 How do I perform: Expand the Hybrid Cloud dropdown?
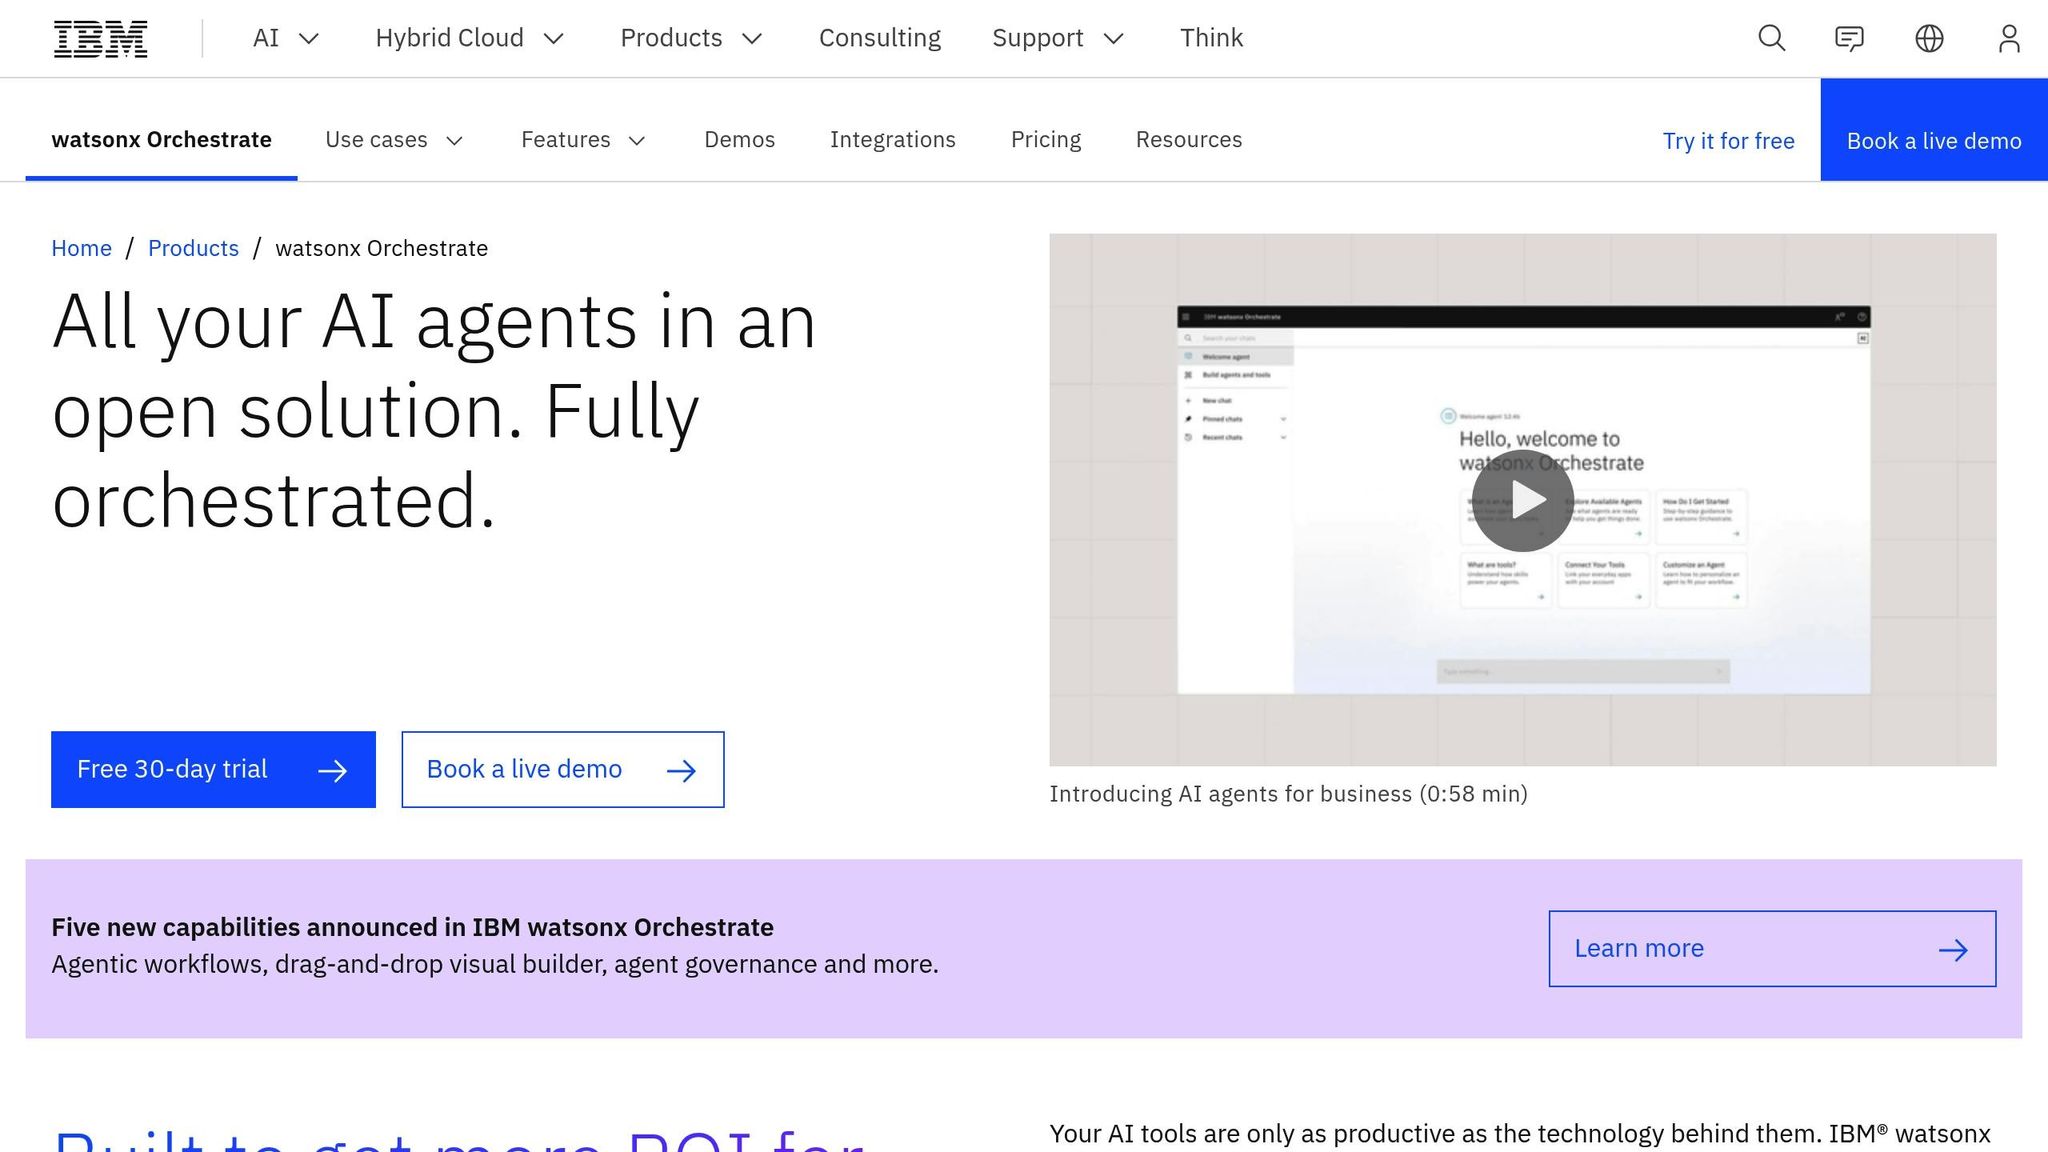469,38
